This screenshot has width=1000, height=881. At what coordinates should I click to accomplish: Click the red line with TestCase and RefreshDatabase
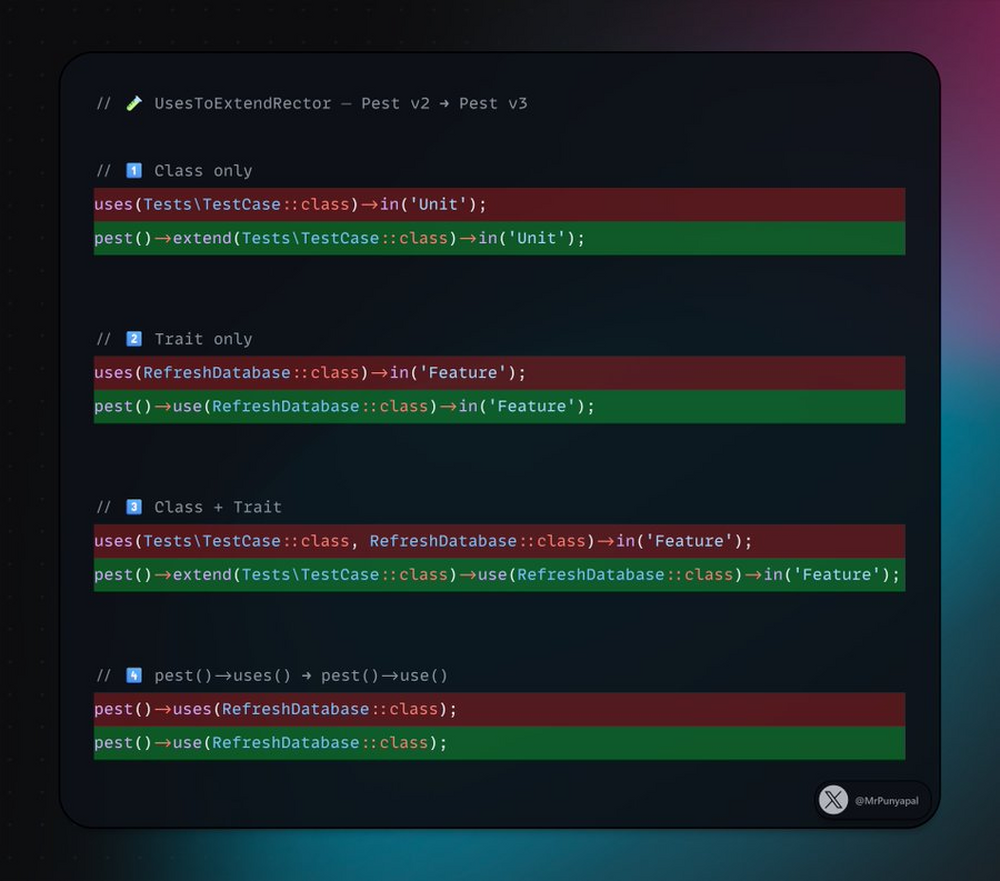(423, 541)
